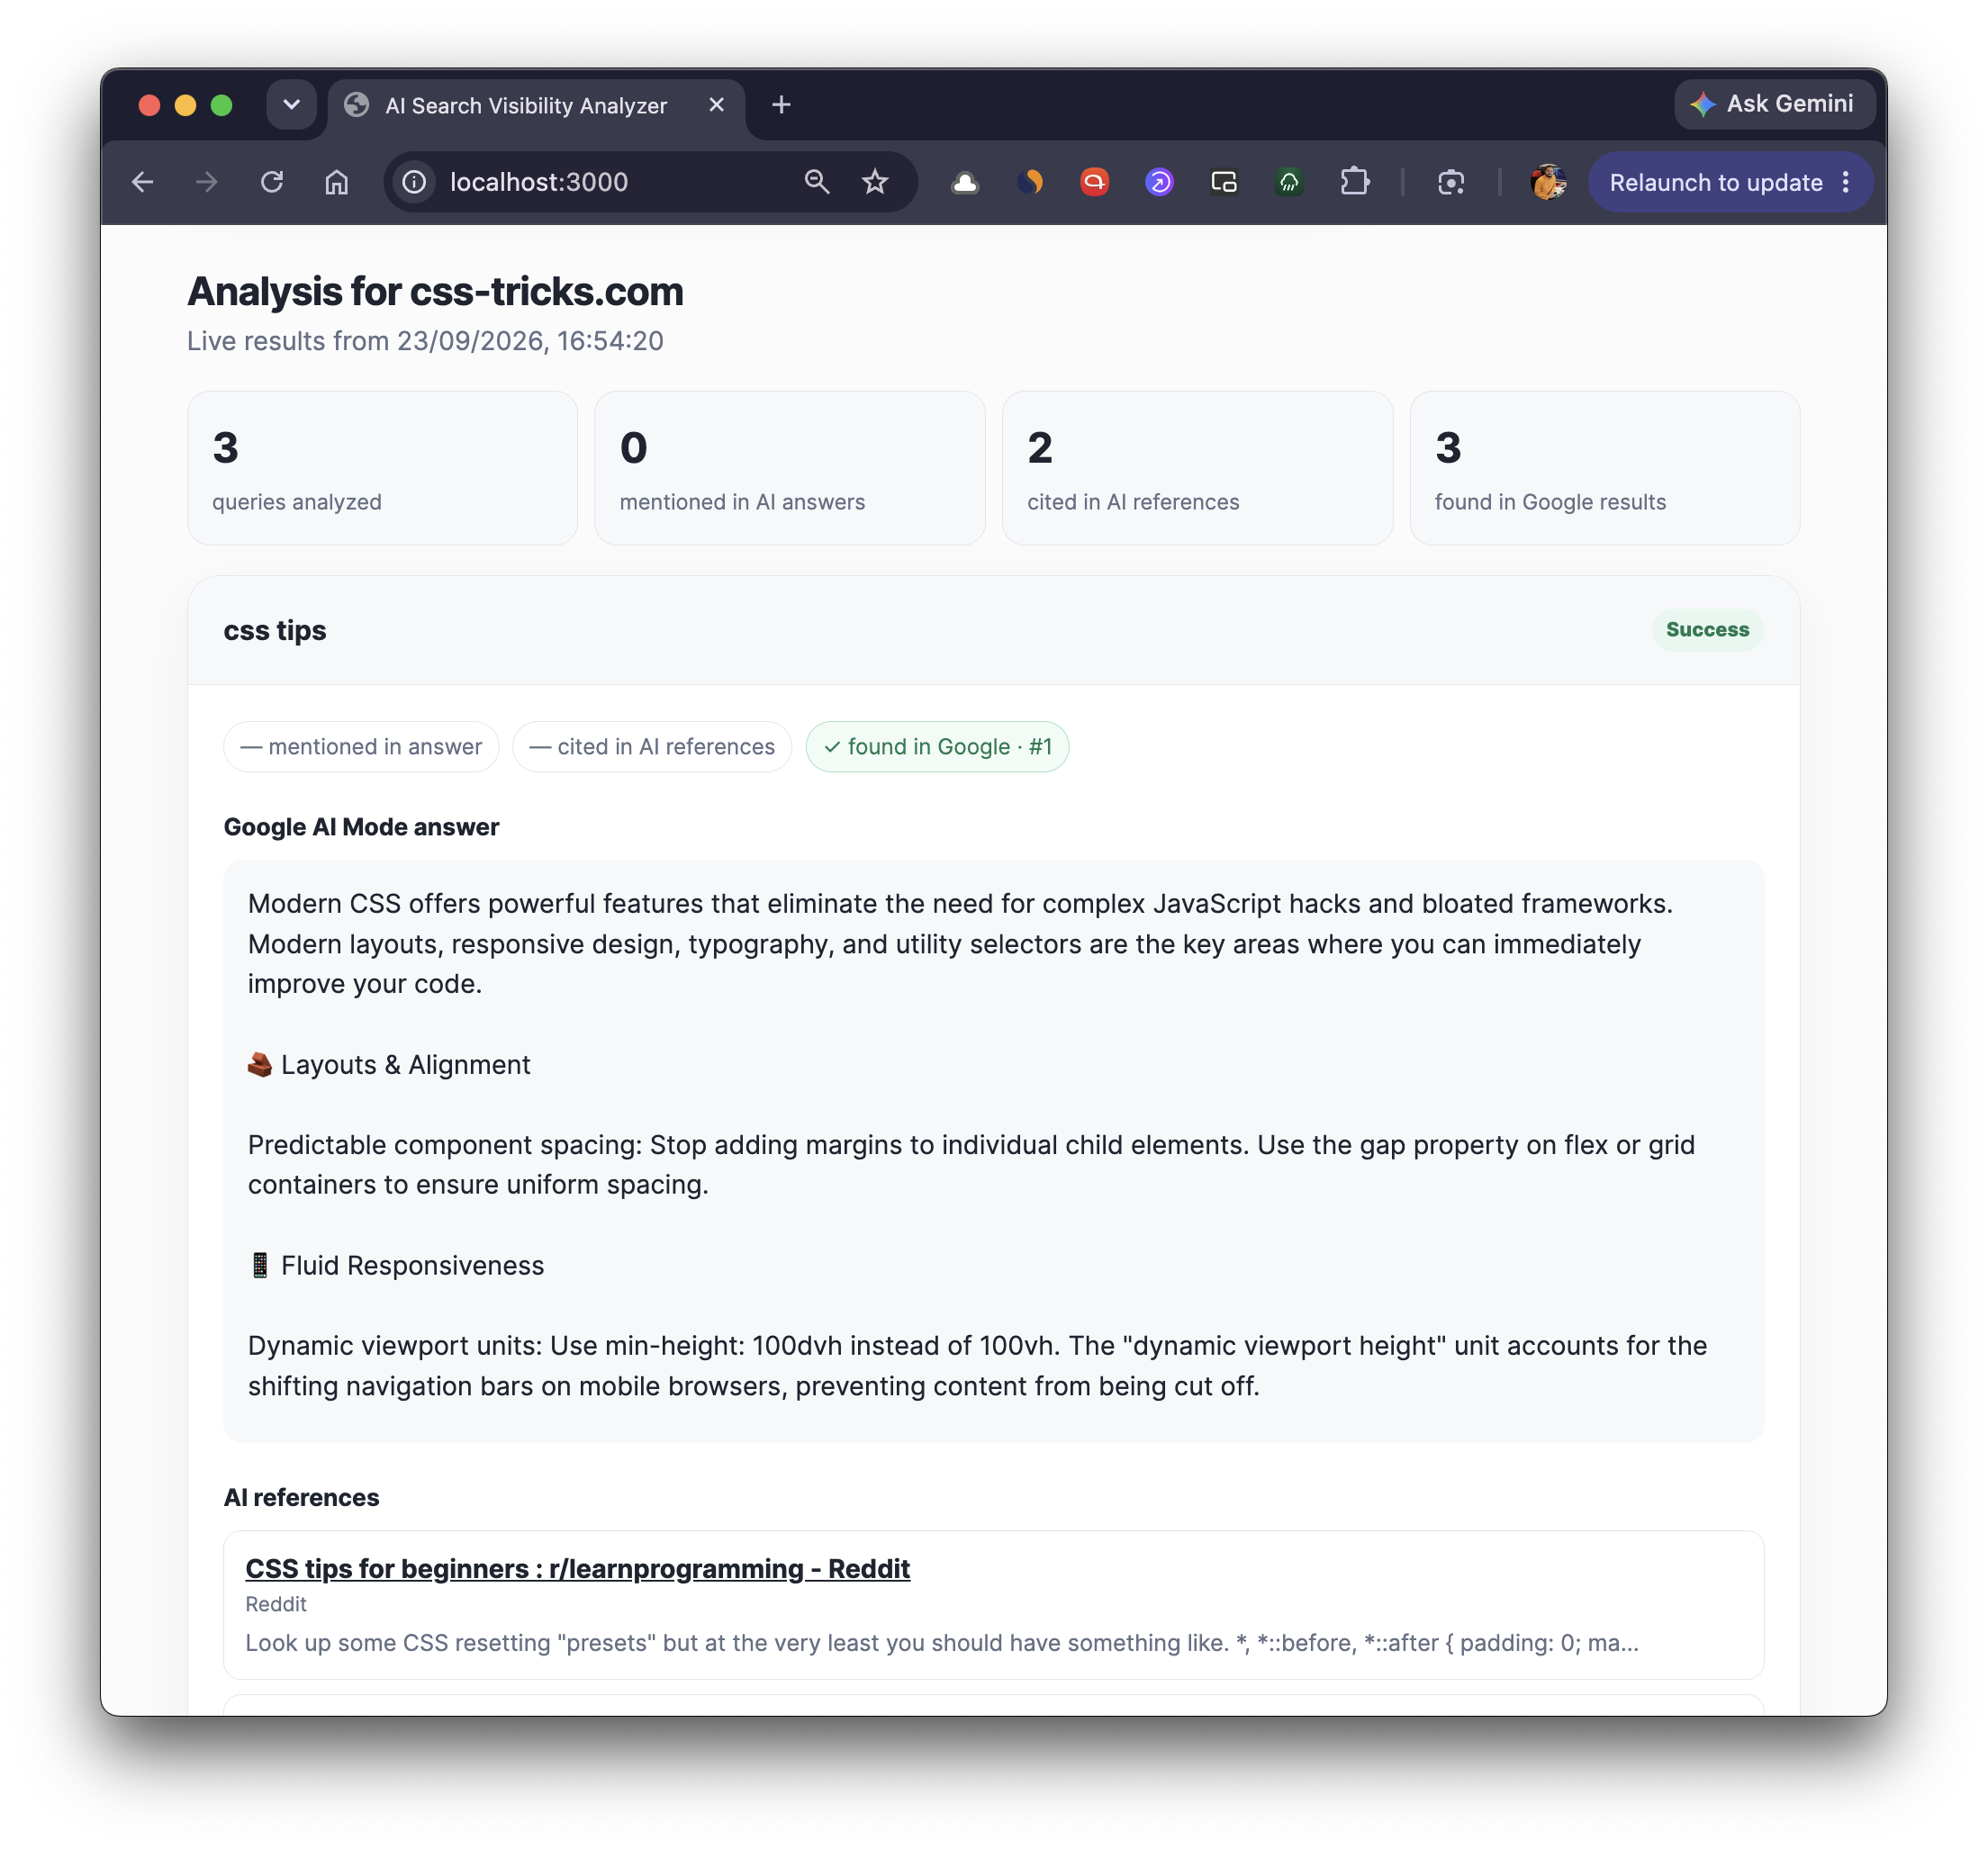Viewport: 1988px width, 1849px height.
Task: Open a new browser tab
Action: click(781, 105)
